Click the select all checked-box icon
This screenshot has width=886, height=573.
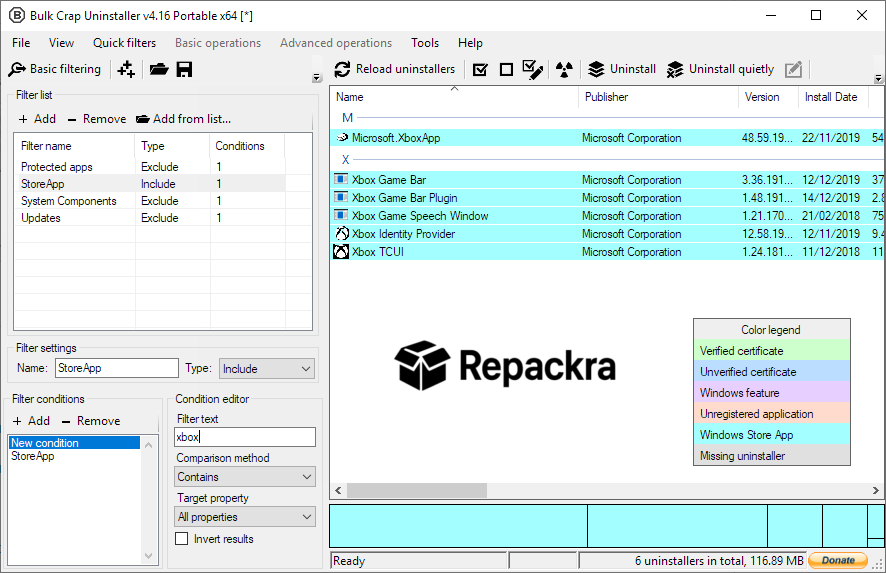[480, 70]
